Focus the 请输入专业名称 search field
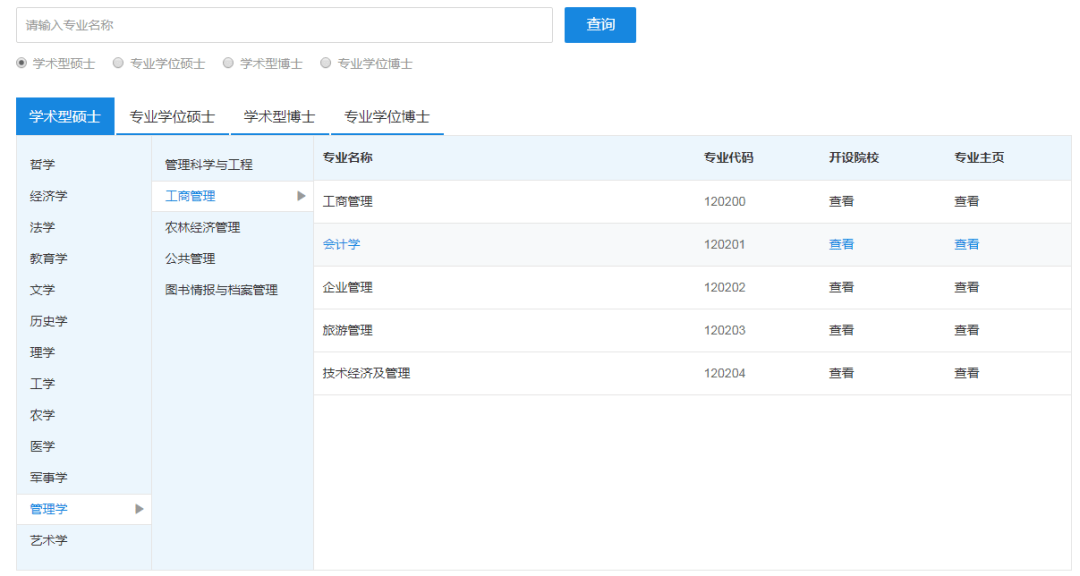Image resolution: width=1080 pixels, height=576 pixels. click(284, 25)
